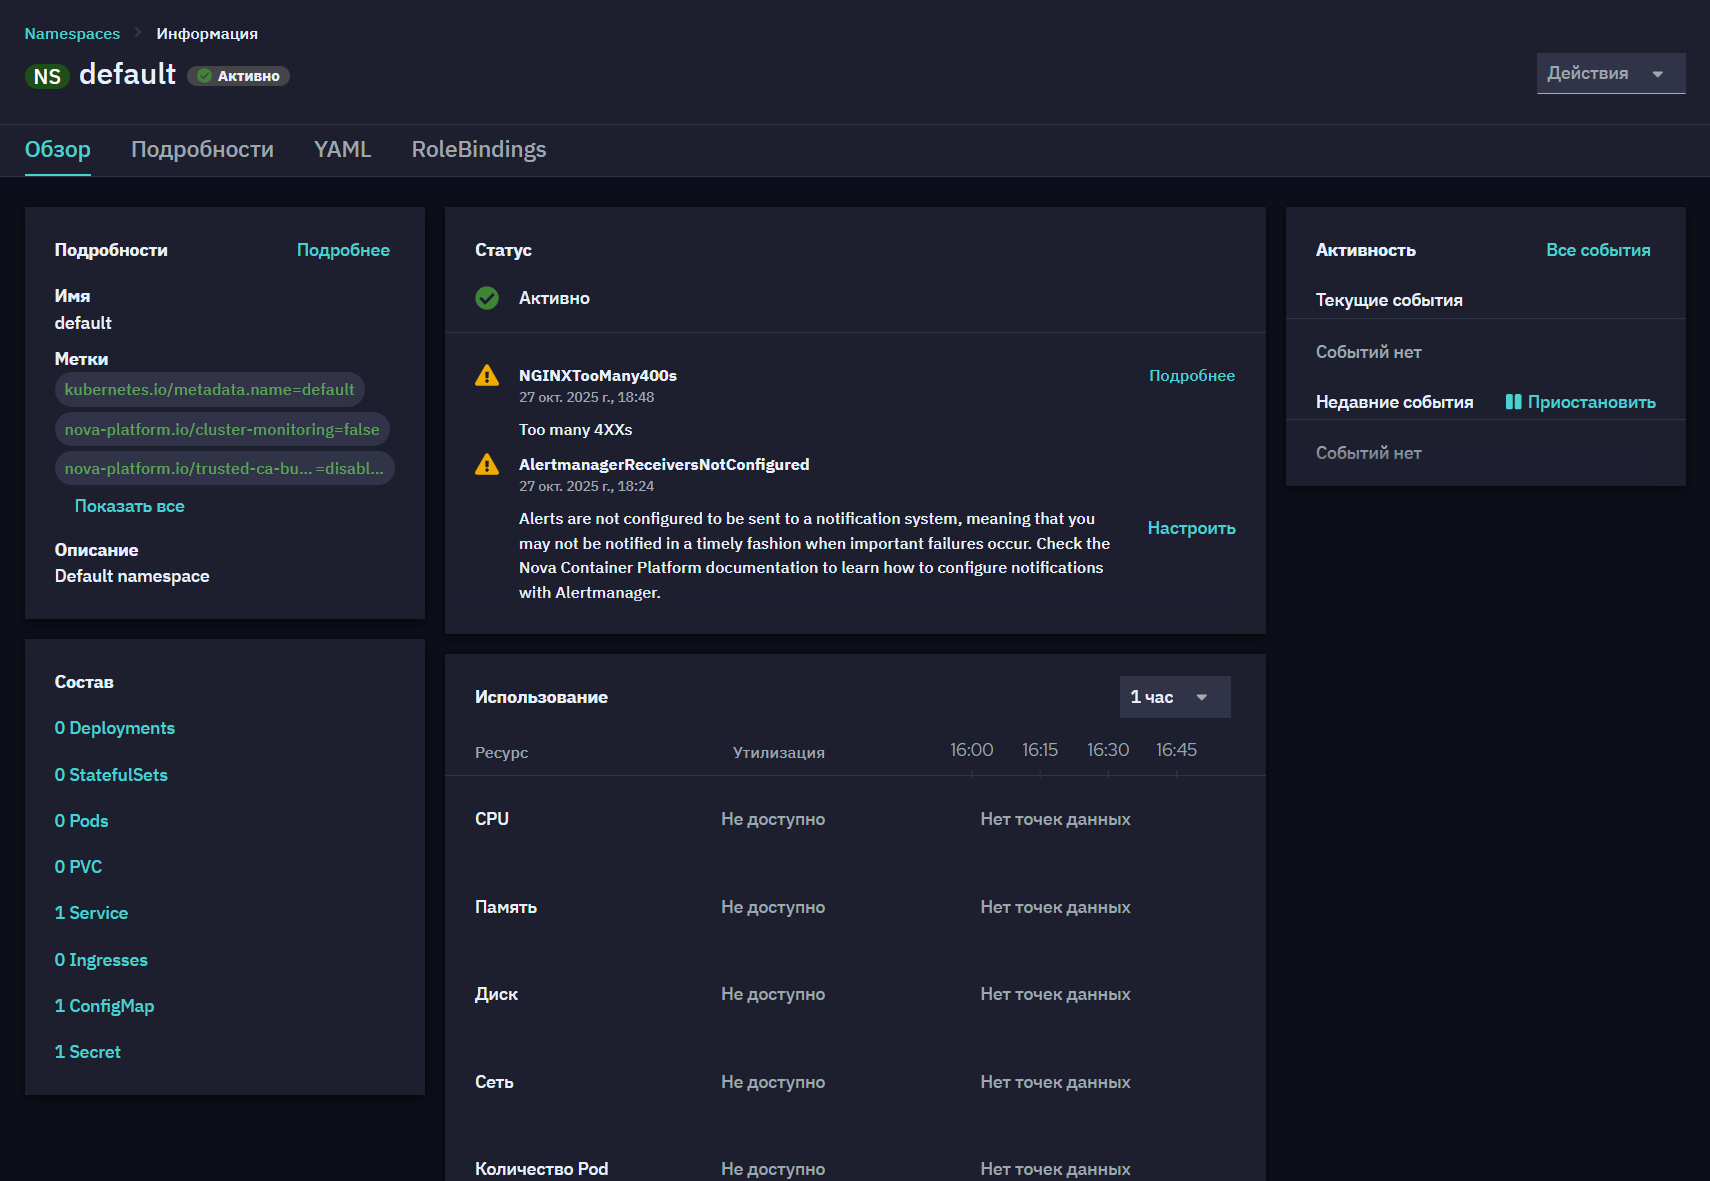Open 0 StatefulSets link
1710x1181 pixels.
pos(111,775)
